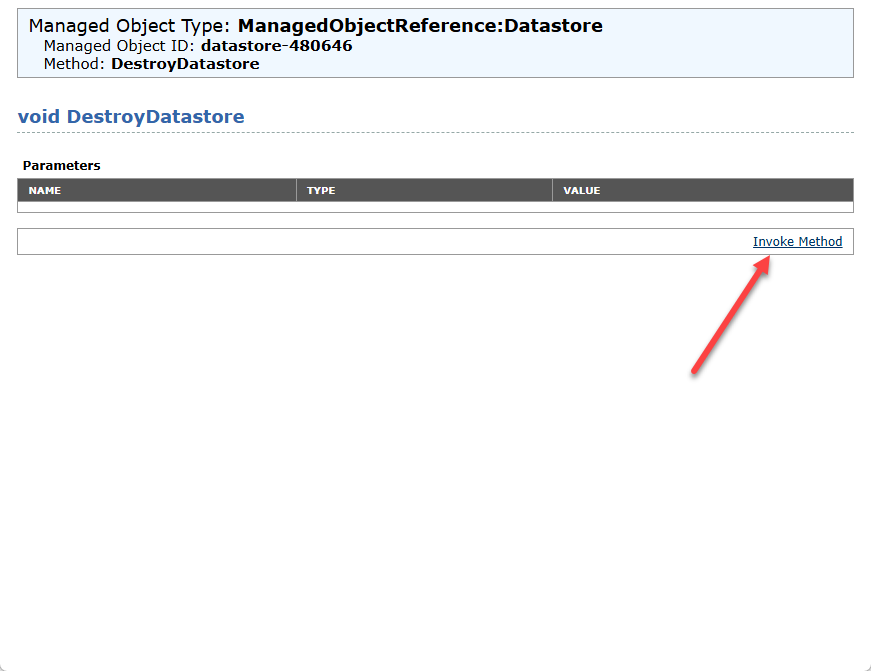Click the "Managed Object ID:" label
The height and width of the screenshot is (671, 871).
coord(120,46)
